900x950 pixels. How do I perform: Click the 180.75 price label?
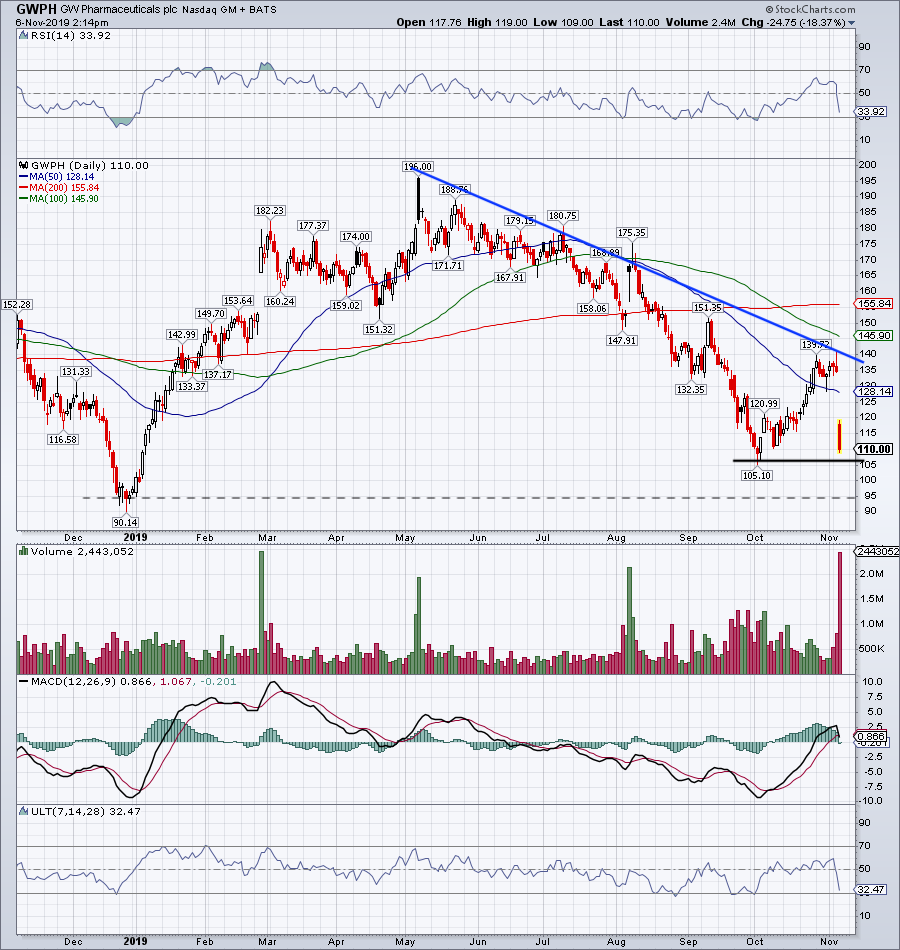562,215
